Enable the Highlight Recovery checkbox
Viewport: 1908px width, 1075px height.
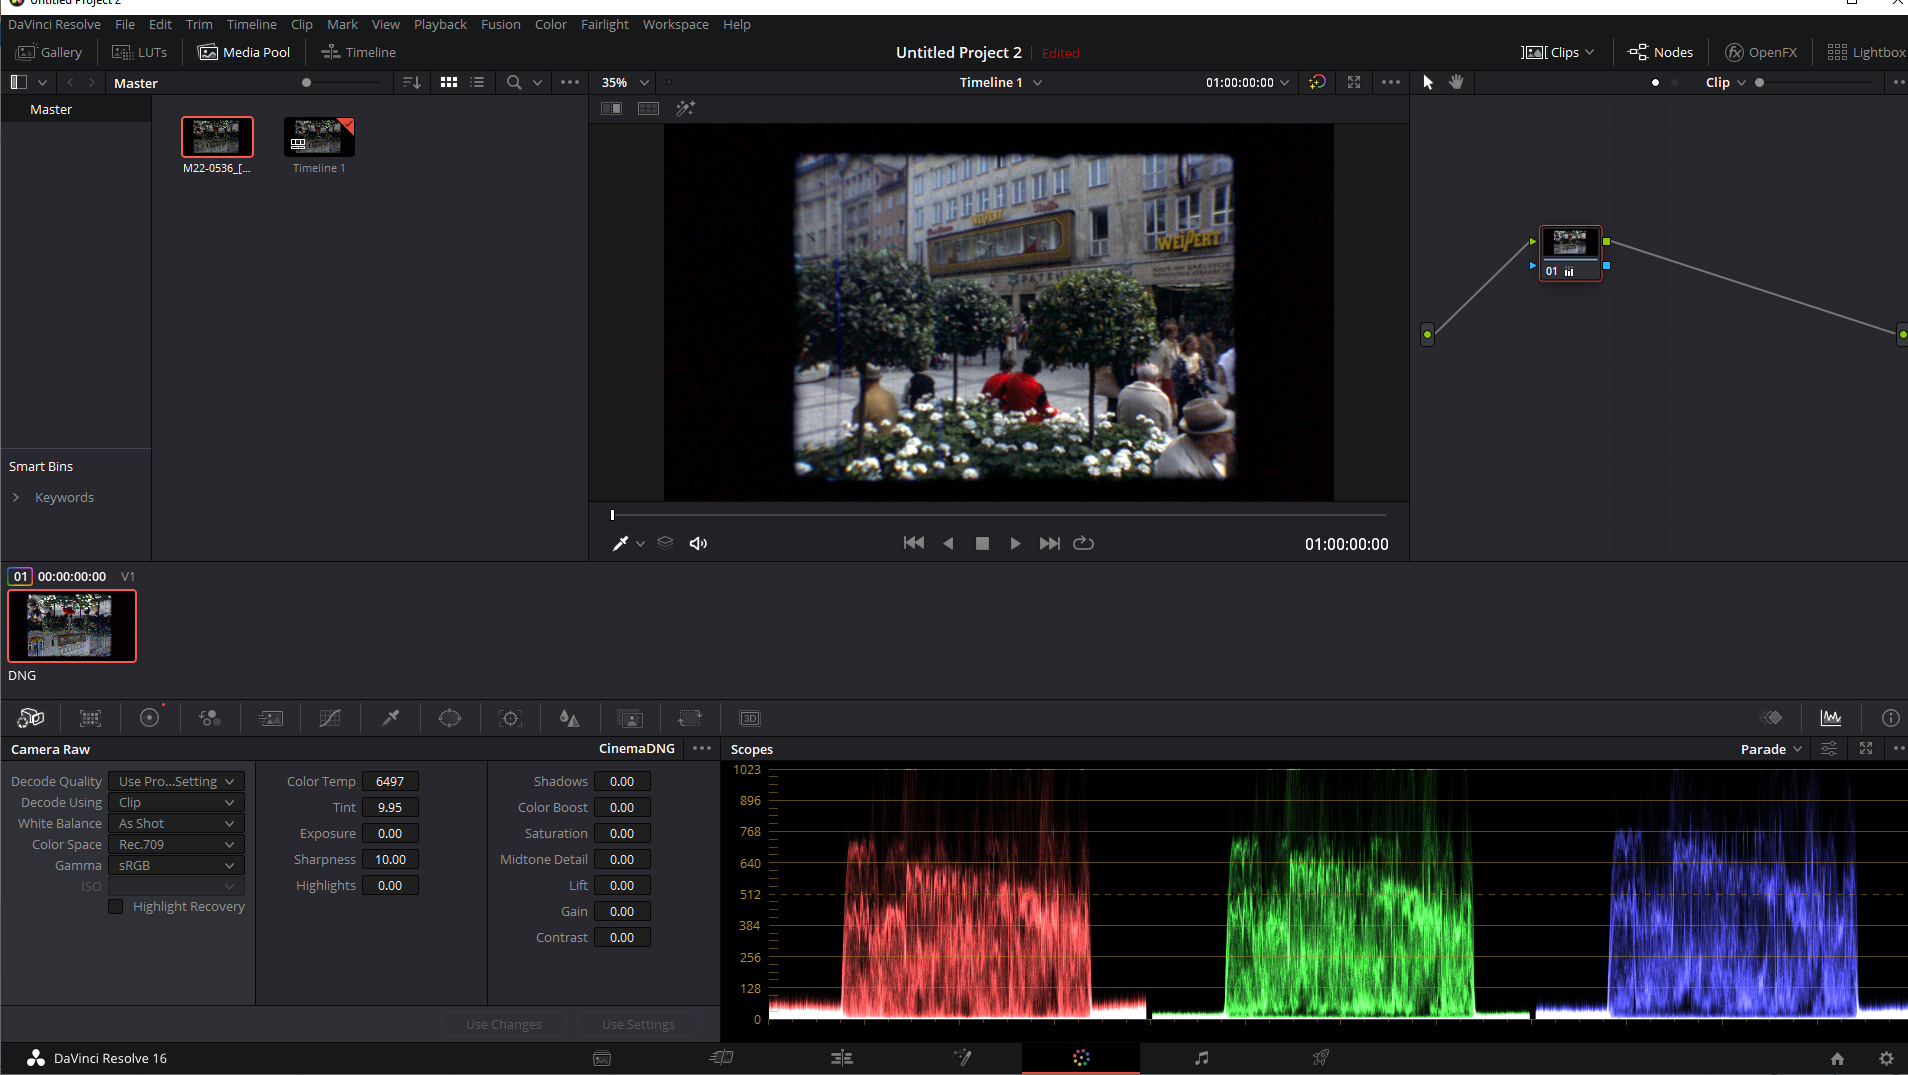coord(116,907)
